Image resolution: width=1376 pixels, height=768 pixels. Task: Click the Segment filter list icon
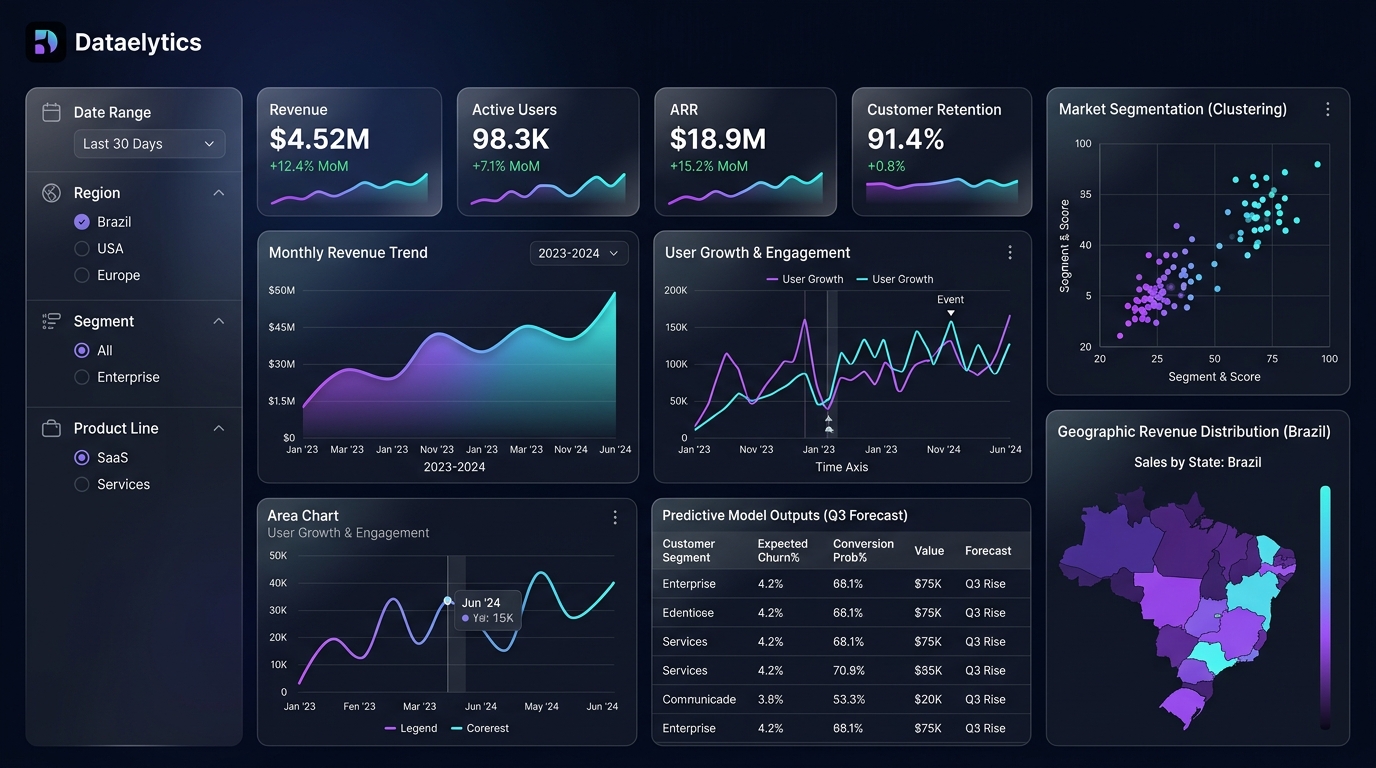(x=51, y=321)
